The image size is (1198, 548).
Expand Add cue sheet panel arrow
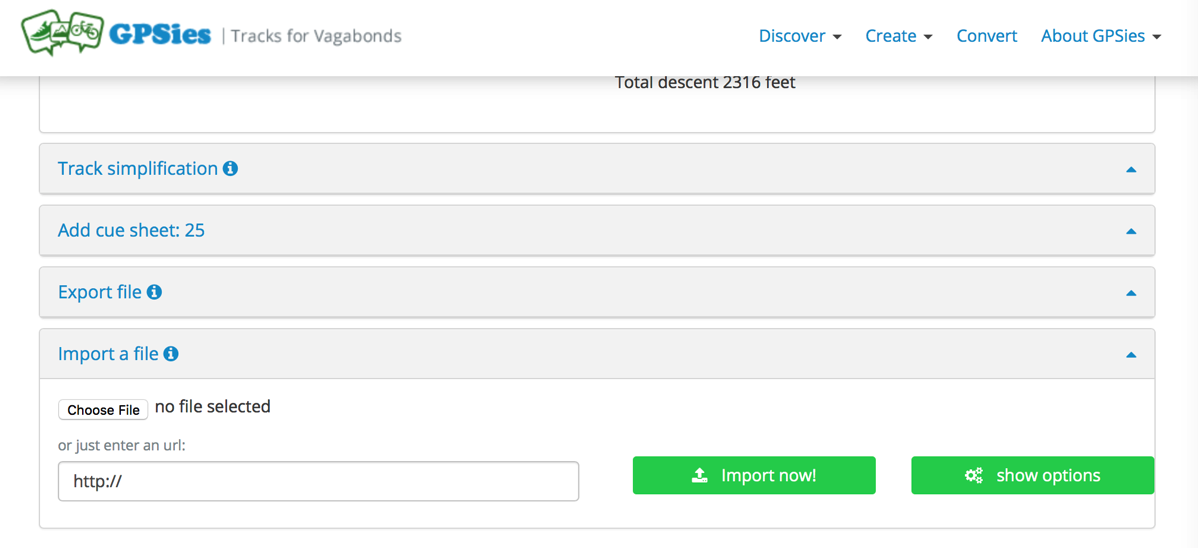1132,231
